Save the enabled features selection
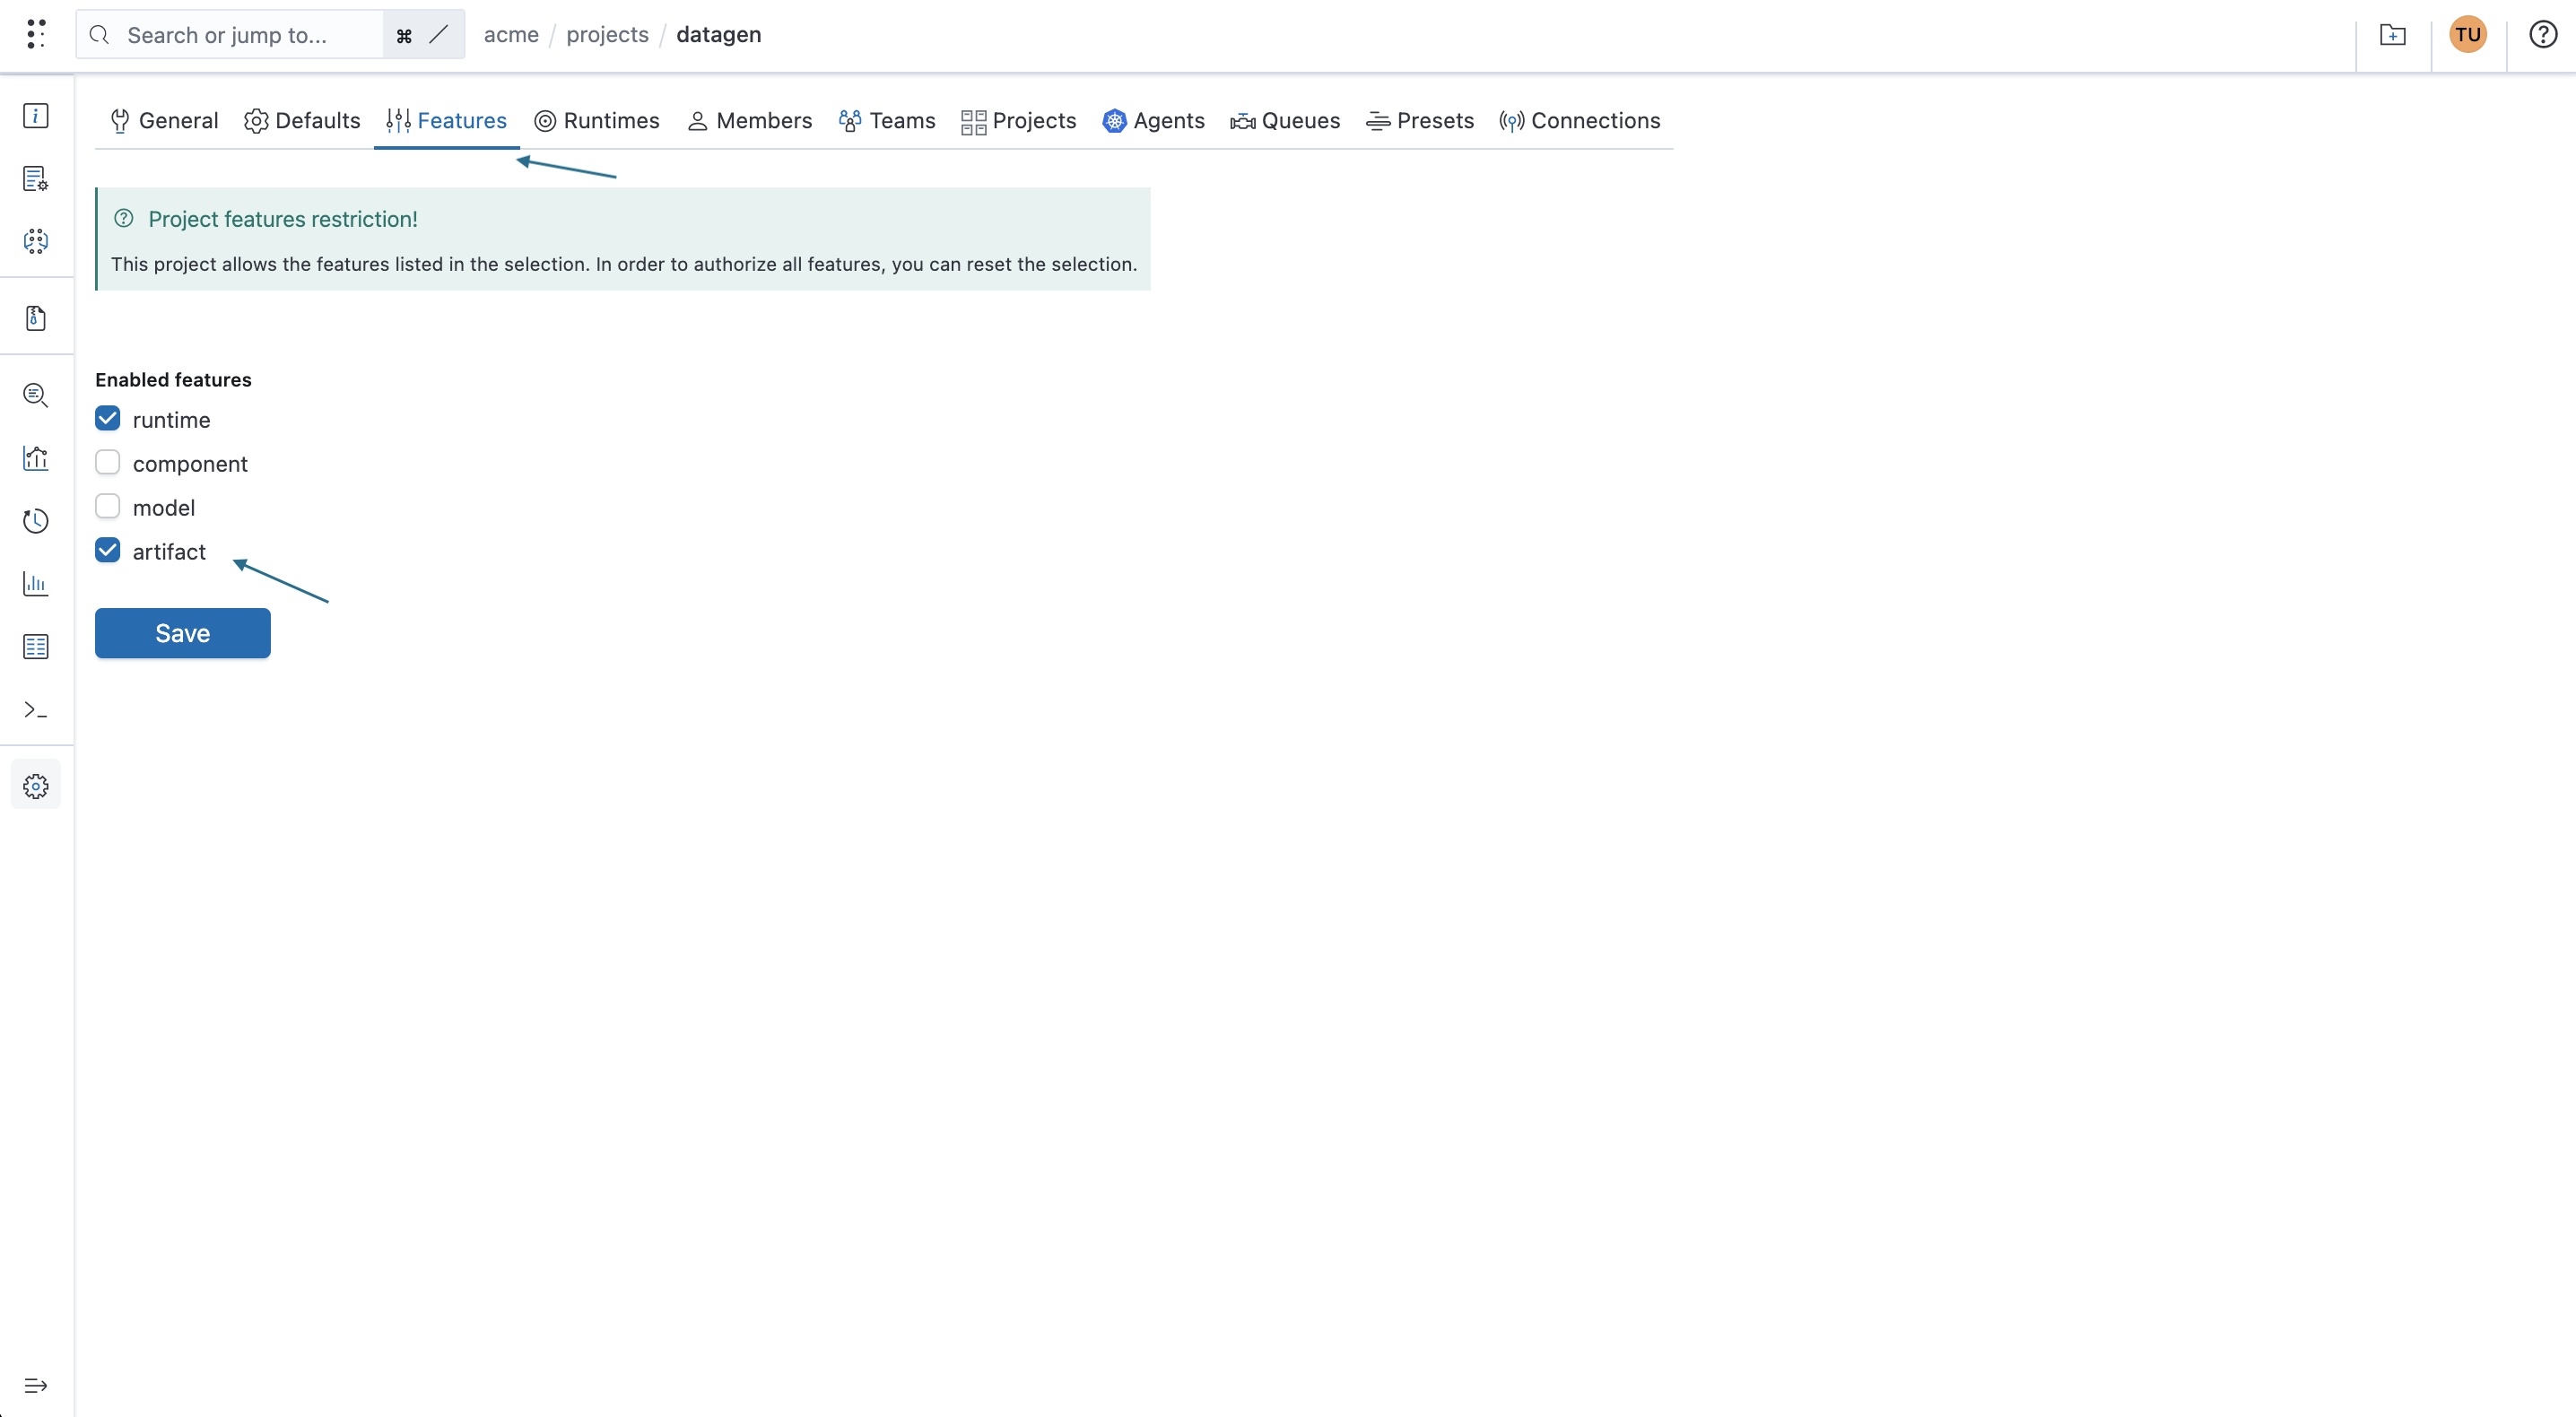 pyautogui.click(x=183, y=633)
